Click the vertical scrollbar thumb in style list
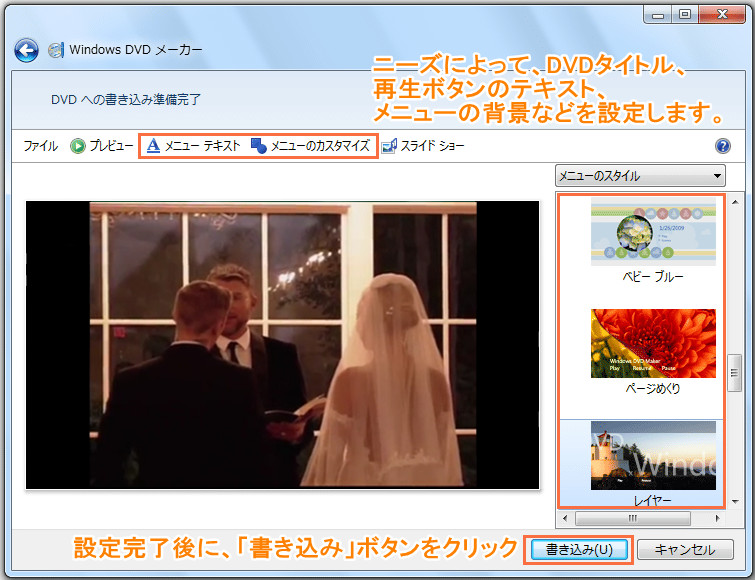The width and height of the screenshot is (755, 580). (x=734, y=373)
